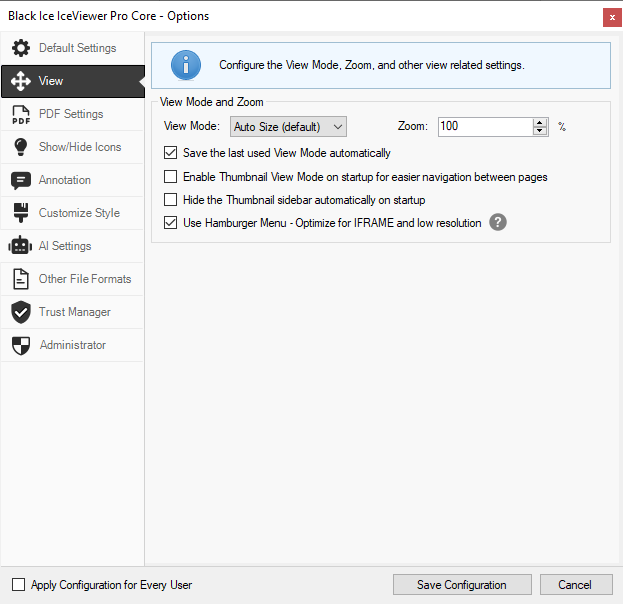Uncheck Save the last used View Mode
623x604 pixels.
(170, 153)
